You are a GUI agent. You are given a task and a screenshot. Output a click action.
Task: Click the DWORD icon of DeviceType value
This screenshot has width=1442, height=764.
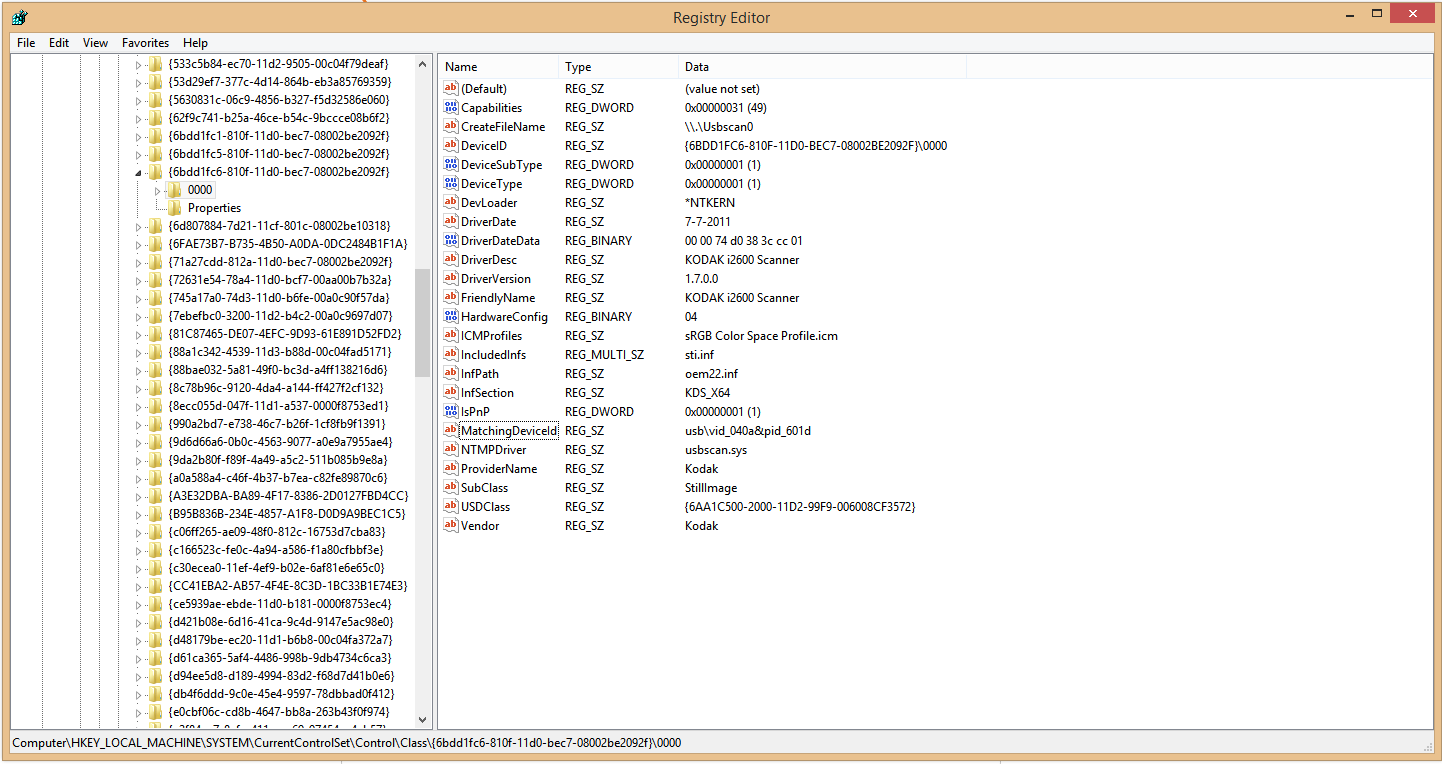tap(450, 184)
